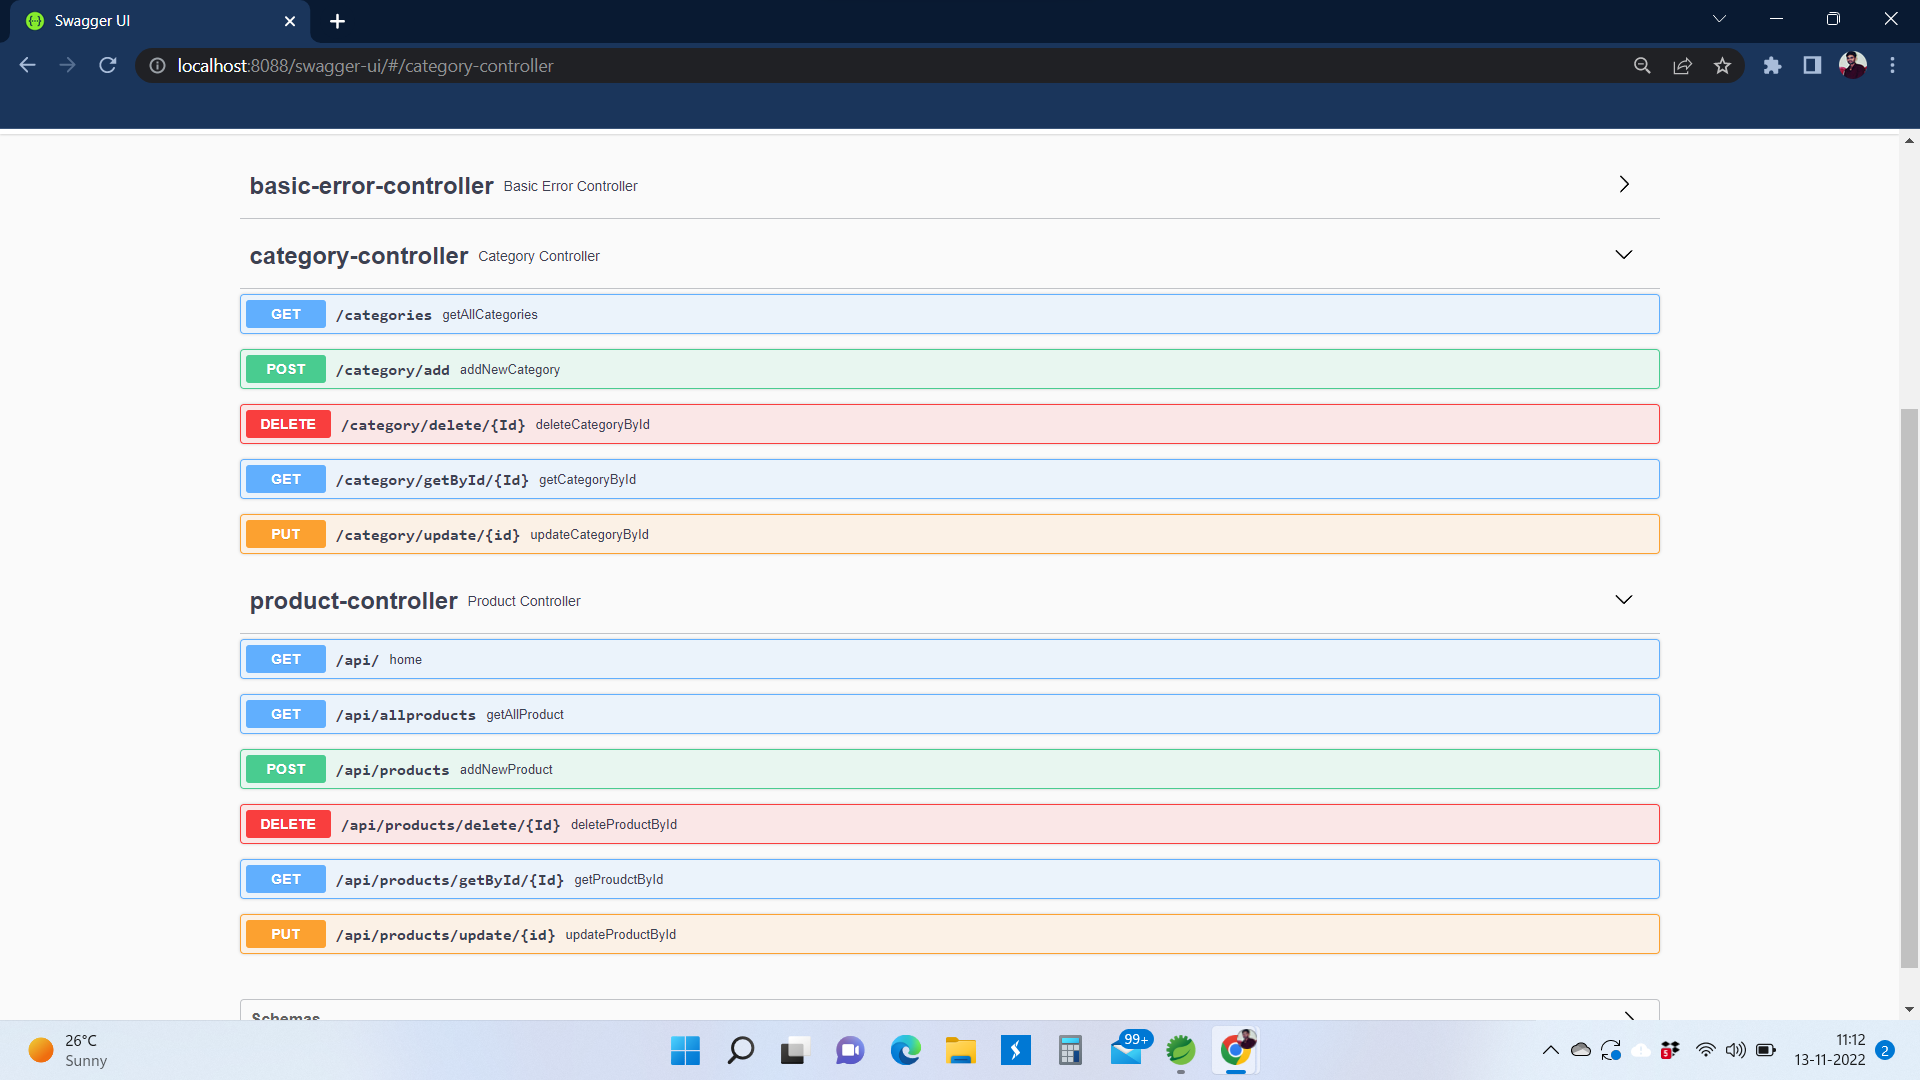Expand the basic-error-controller section
The image size is (1920, 1080).
(x=1623, y=184)
